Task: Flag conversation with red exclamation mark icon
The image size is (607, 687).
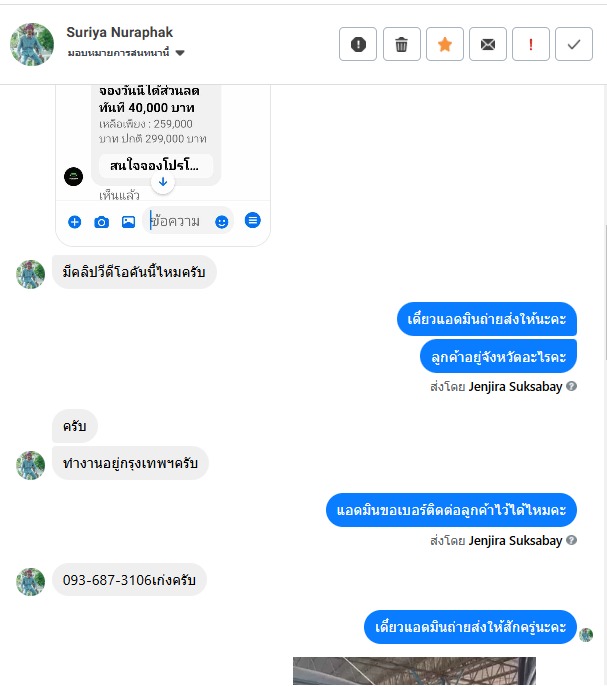Action: pyautogui.click(x=531, y=44)
